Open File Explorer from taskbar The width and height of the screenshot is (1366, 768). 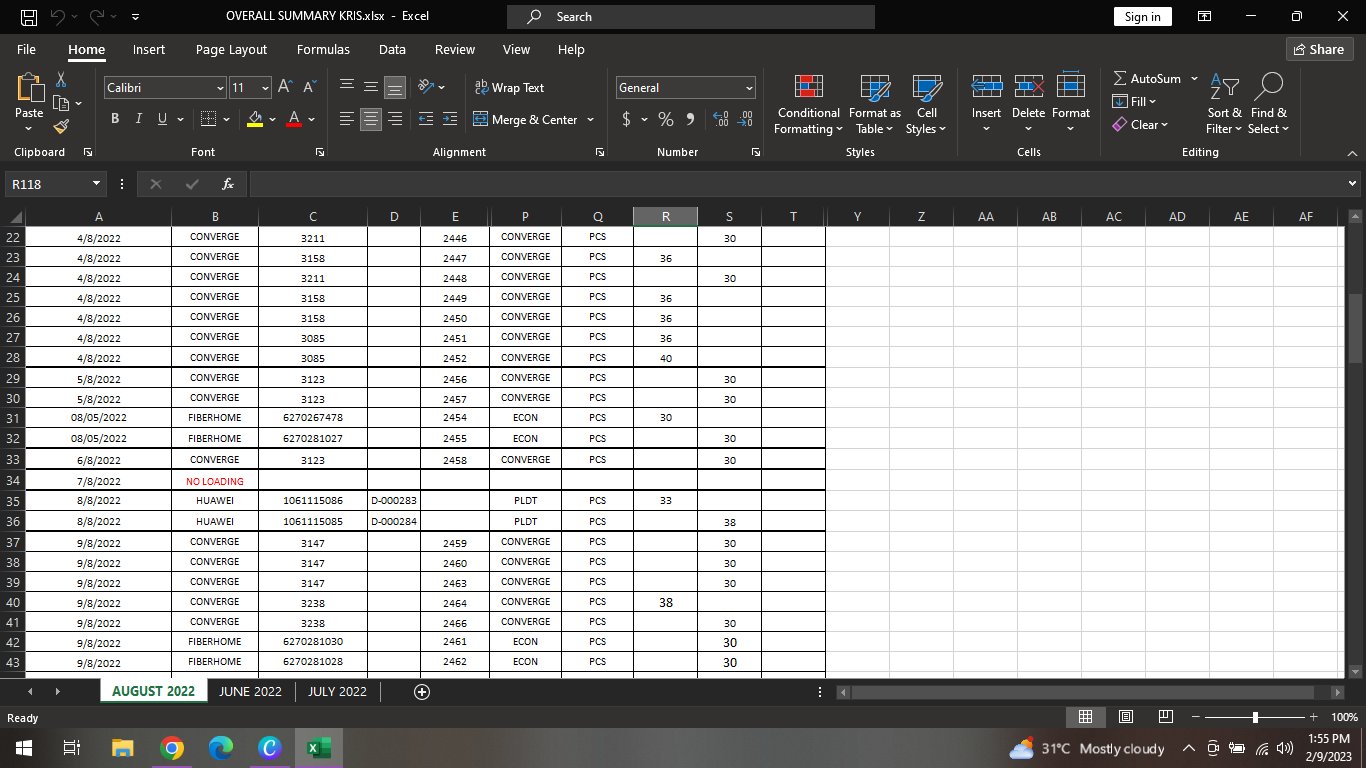(x=122, y=748)
